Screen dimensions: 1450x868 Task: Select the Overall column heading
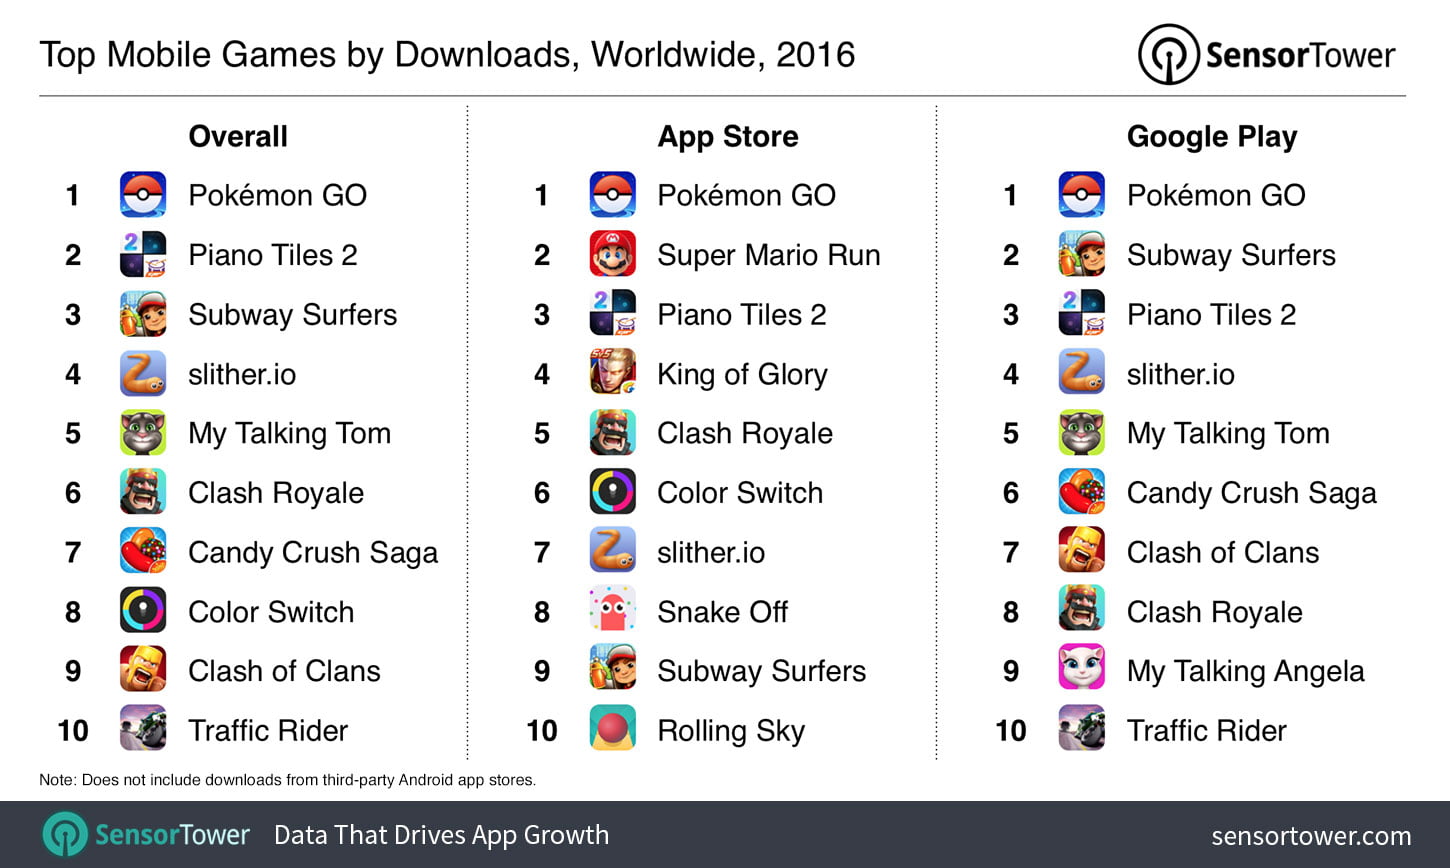(x=238, y=136)
